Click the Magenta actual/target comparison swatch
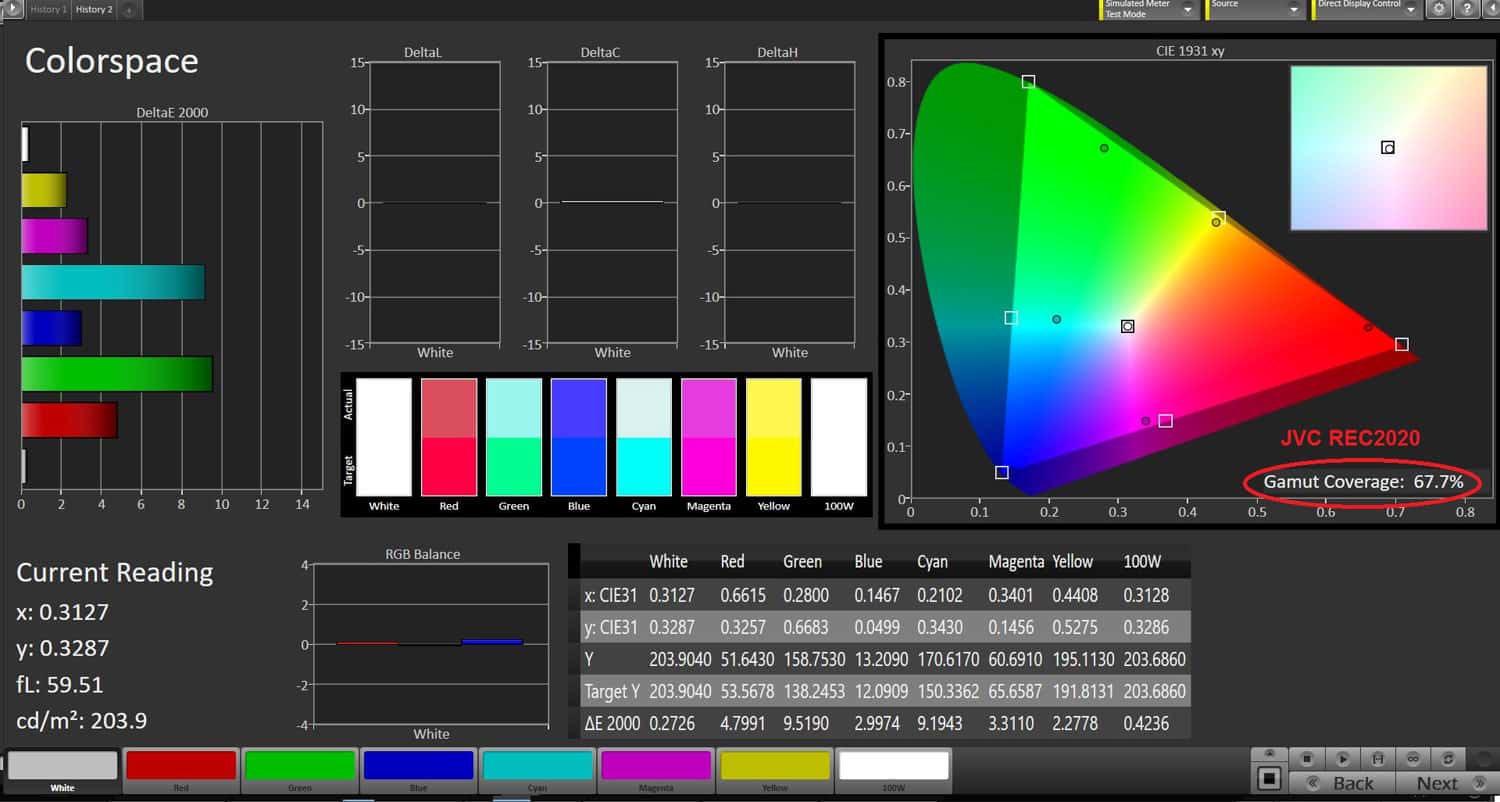The image size is (1500, 802). coord(709,437)
